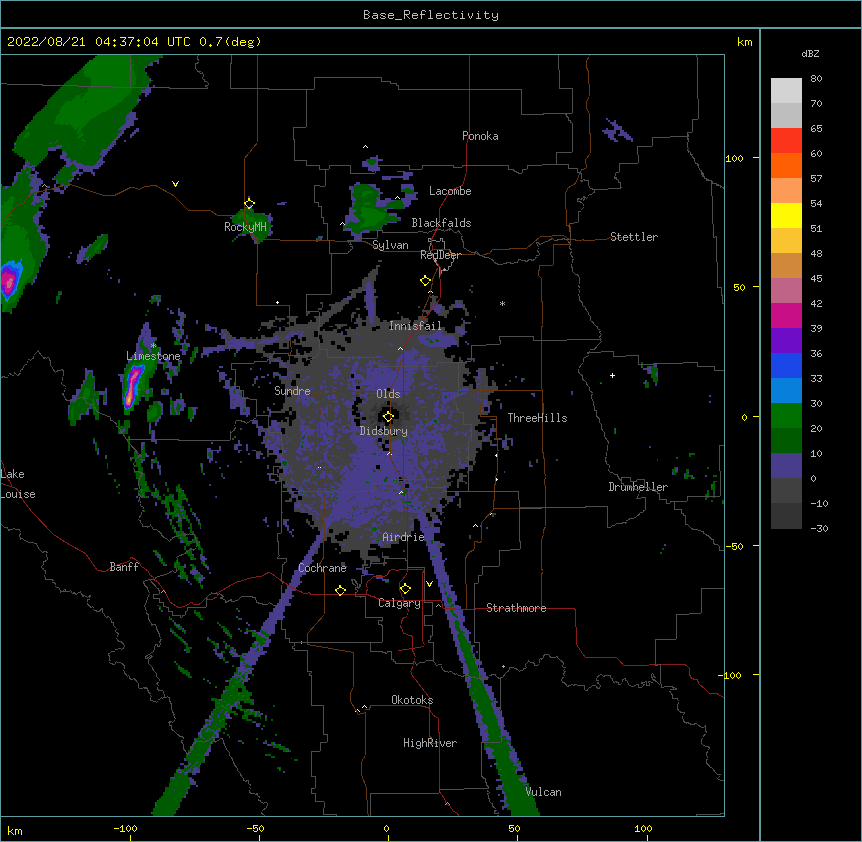Click the Lacombe city label
Viewport: 862px width, 842px height.
450,191
